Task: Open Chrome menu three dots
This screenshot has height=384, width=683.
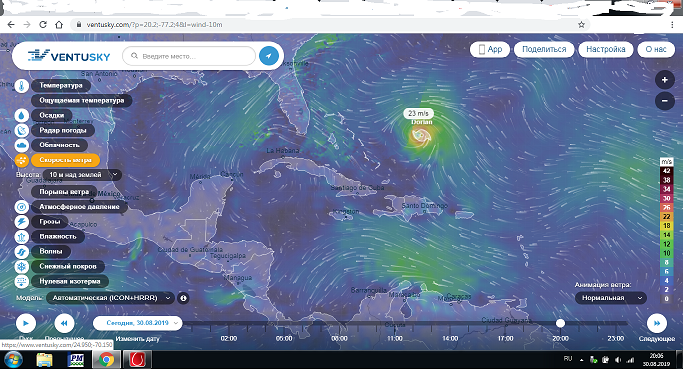Action: 672,25
